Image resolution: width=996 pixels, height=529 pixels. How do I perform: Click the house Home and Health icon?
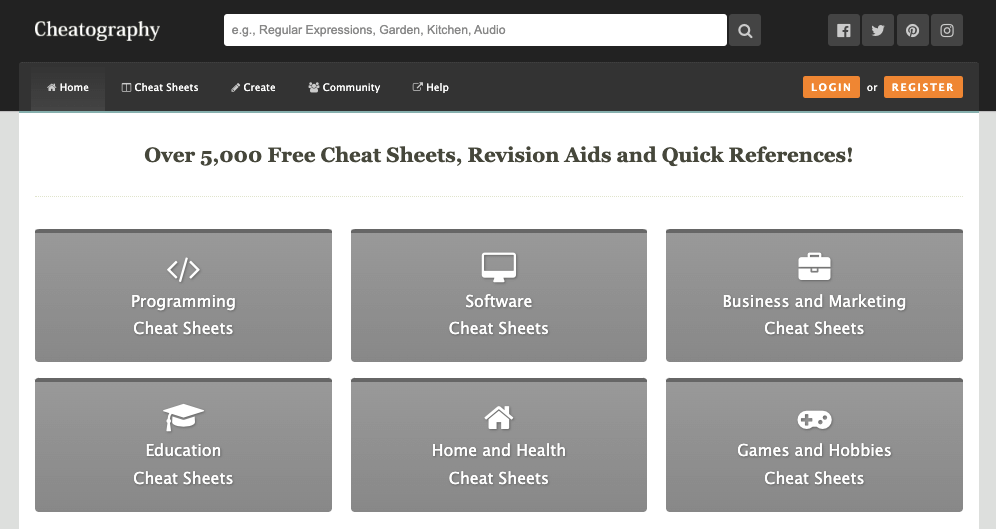pyautogui.click(x=499, y=417)
